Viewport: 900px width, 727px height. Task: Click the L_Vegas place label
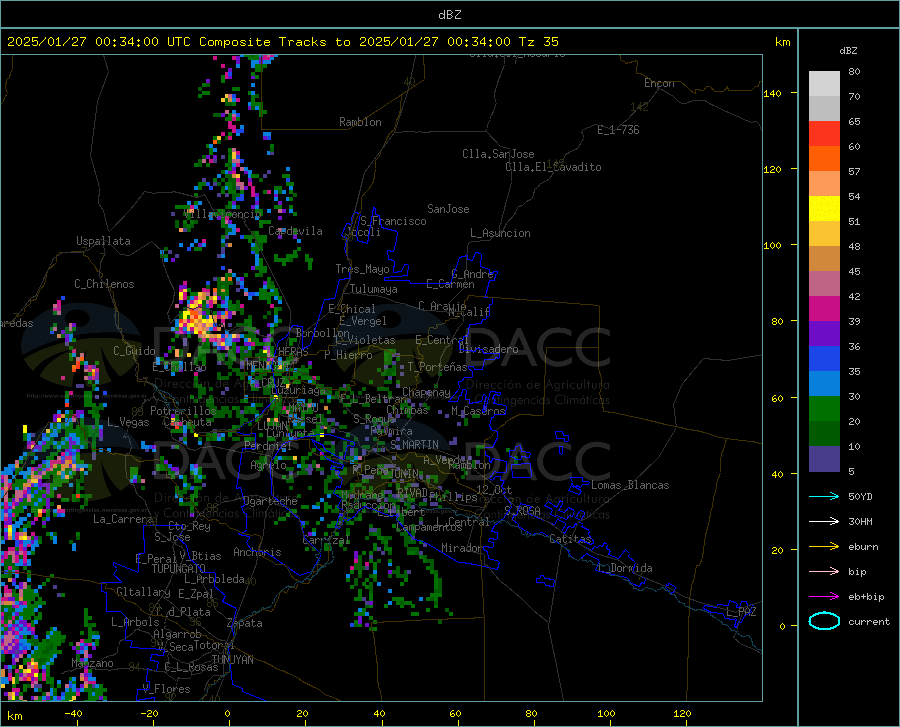point(128,422)
